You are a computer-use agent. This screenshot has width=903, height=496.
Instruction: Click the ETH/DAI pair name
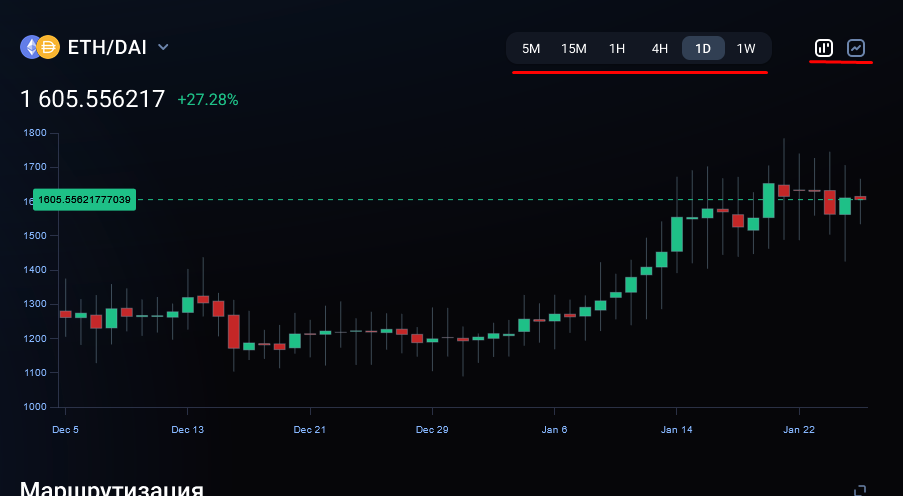107,47
